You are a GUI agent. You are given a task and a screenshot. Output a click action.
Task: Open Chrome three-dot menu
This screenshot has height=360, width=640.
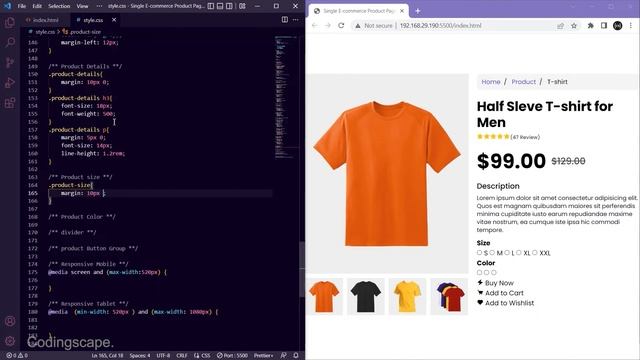tap(631, 26)
